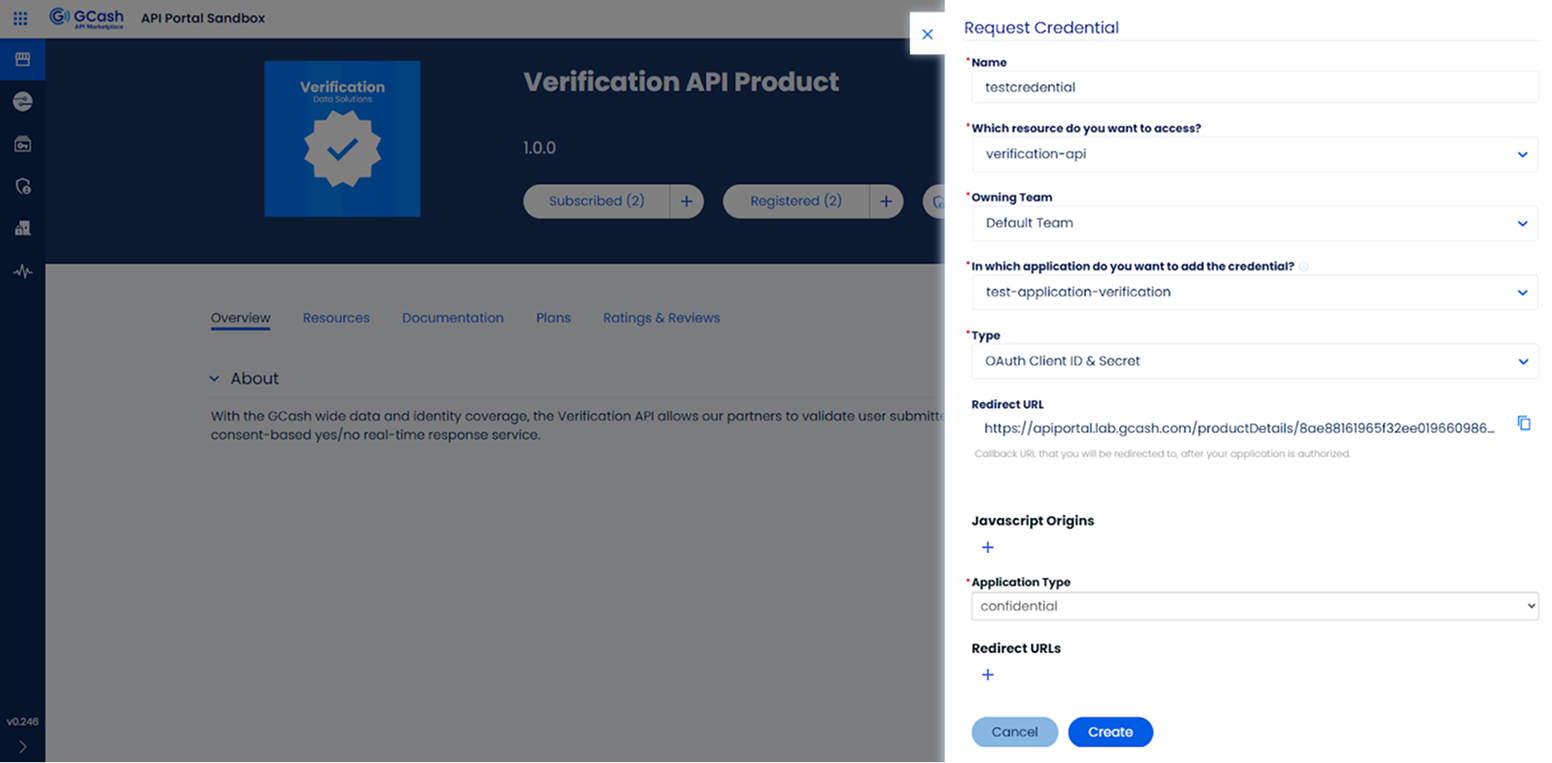The width and height of the screenshot is (1552, 763).
Task: Open the apps grid menu icon
Action: [20, 18]
